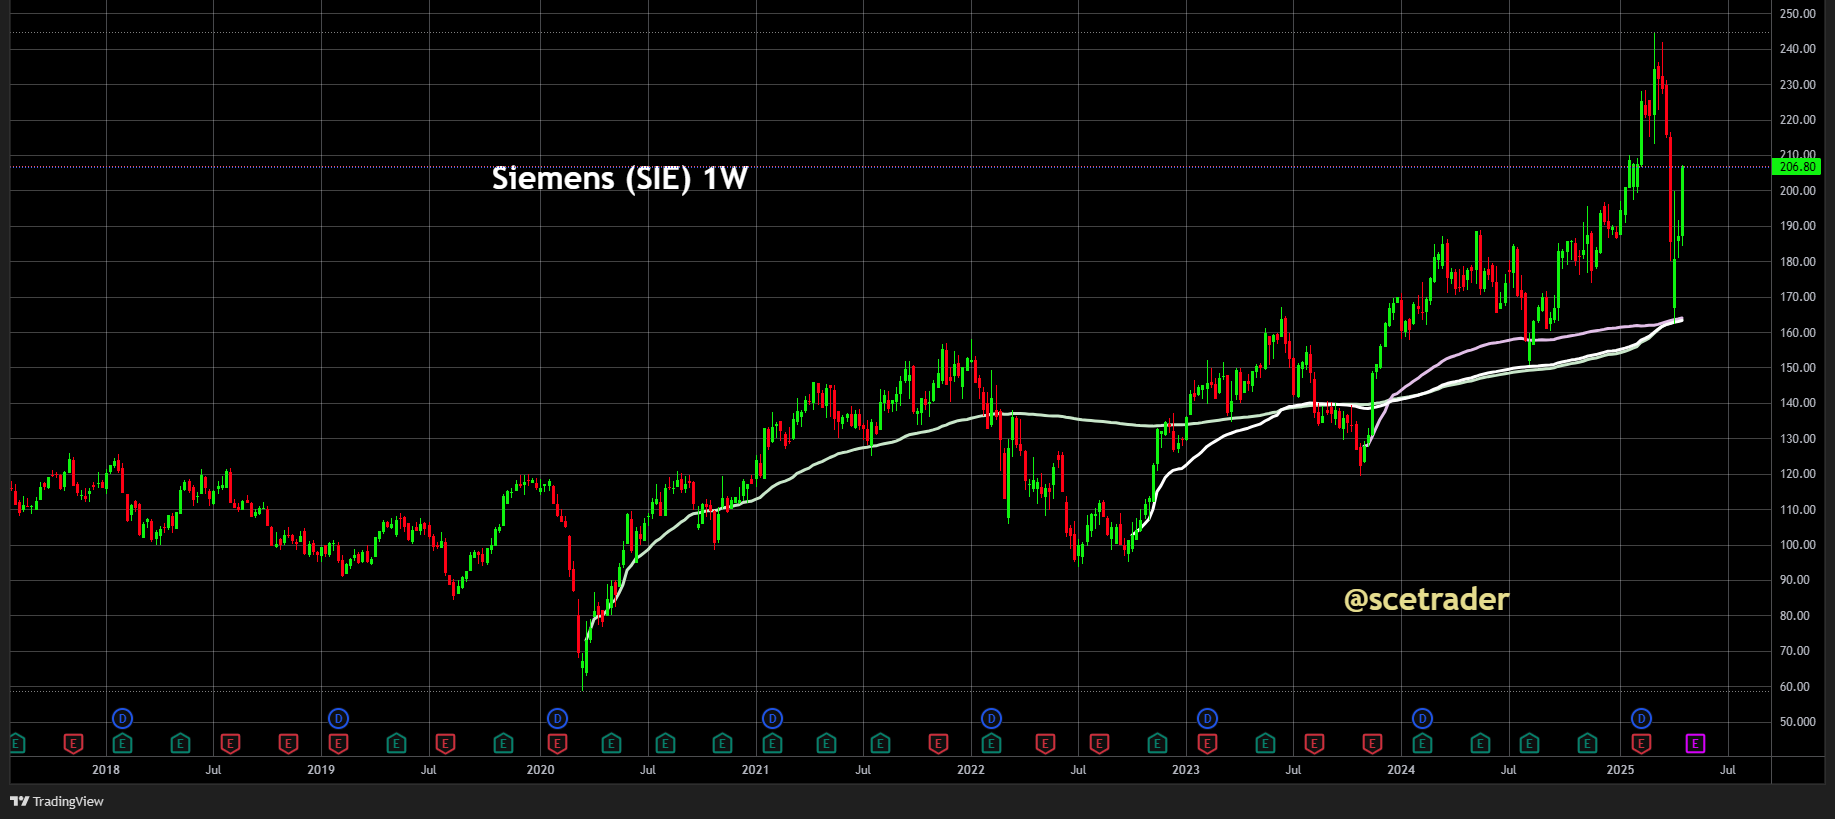1835x819 pixels.
Task: Click the 2019 dividend D marker
Action: pyautogui.click(x=338, y=718)
